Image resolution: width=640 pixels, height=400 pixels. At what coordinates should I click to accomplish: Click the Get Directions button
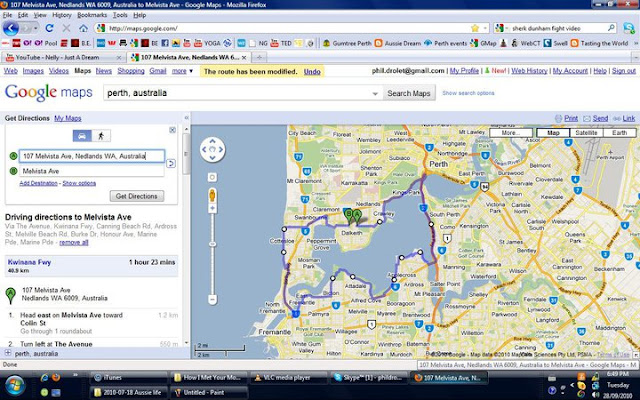[x=137, y=196]
